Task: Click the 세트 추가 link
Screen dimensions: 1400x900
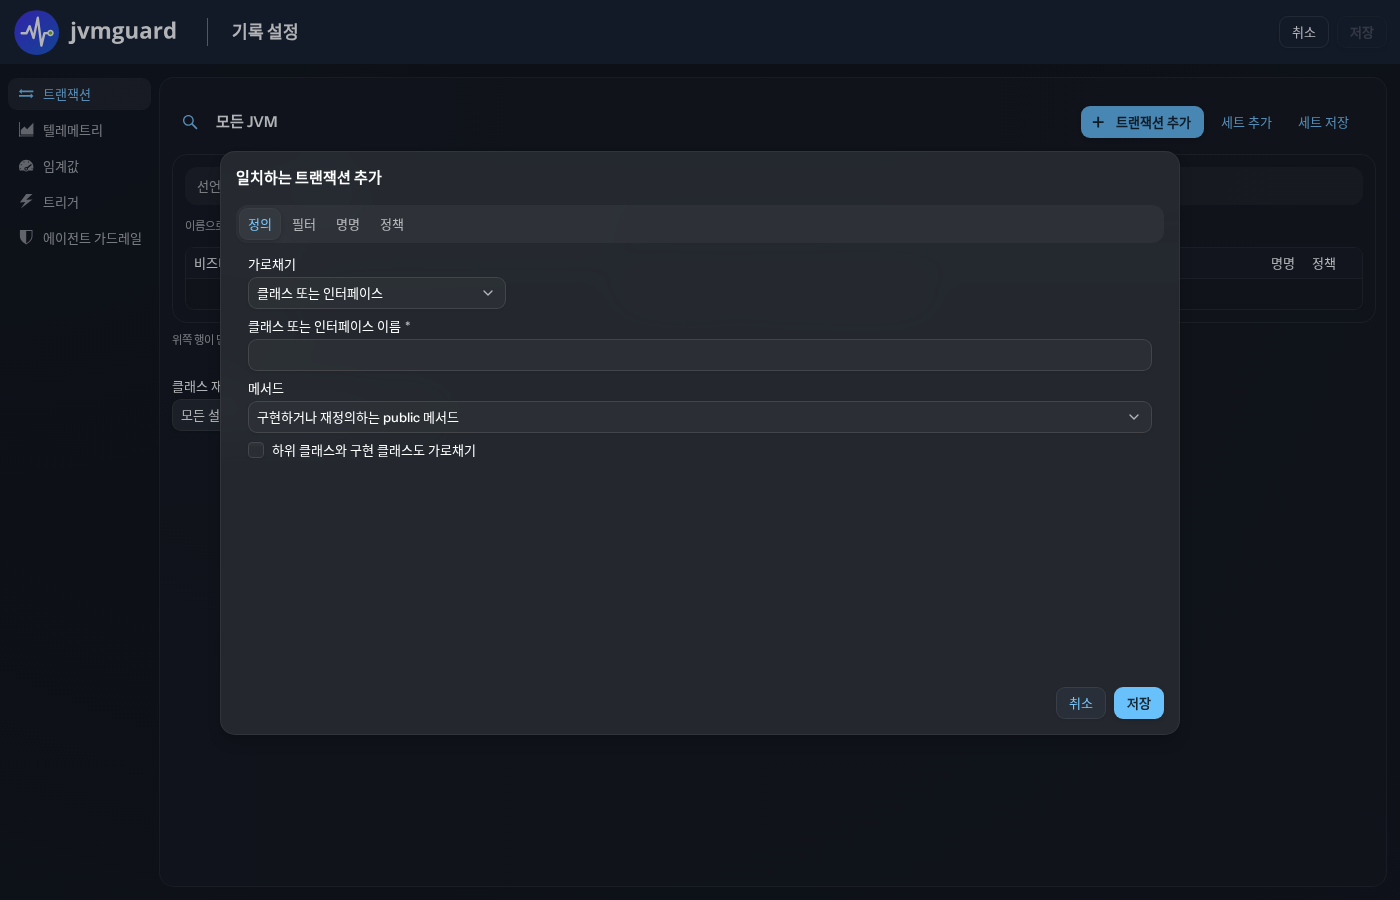Action: tap(1247, 122)
